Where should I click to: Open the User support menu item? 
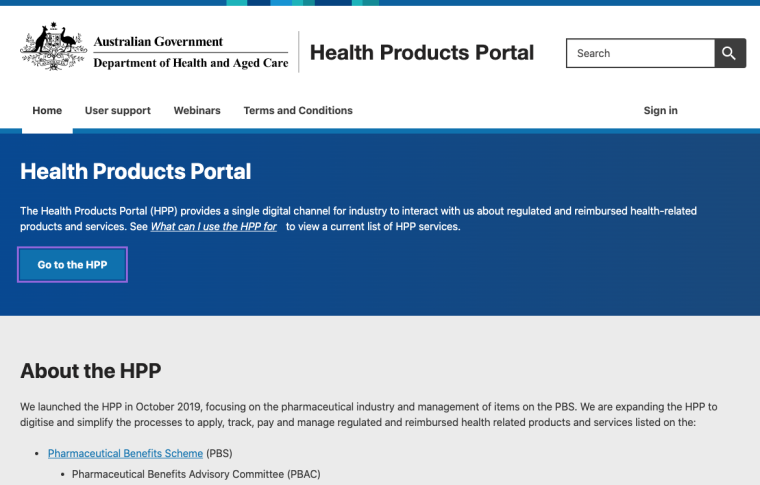pos(118,110)
